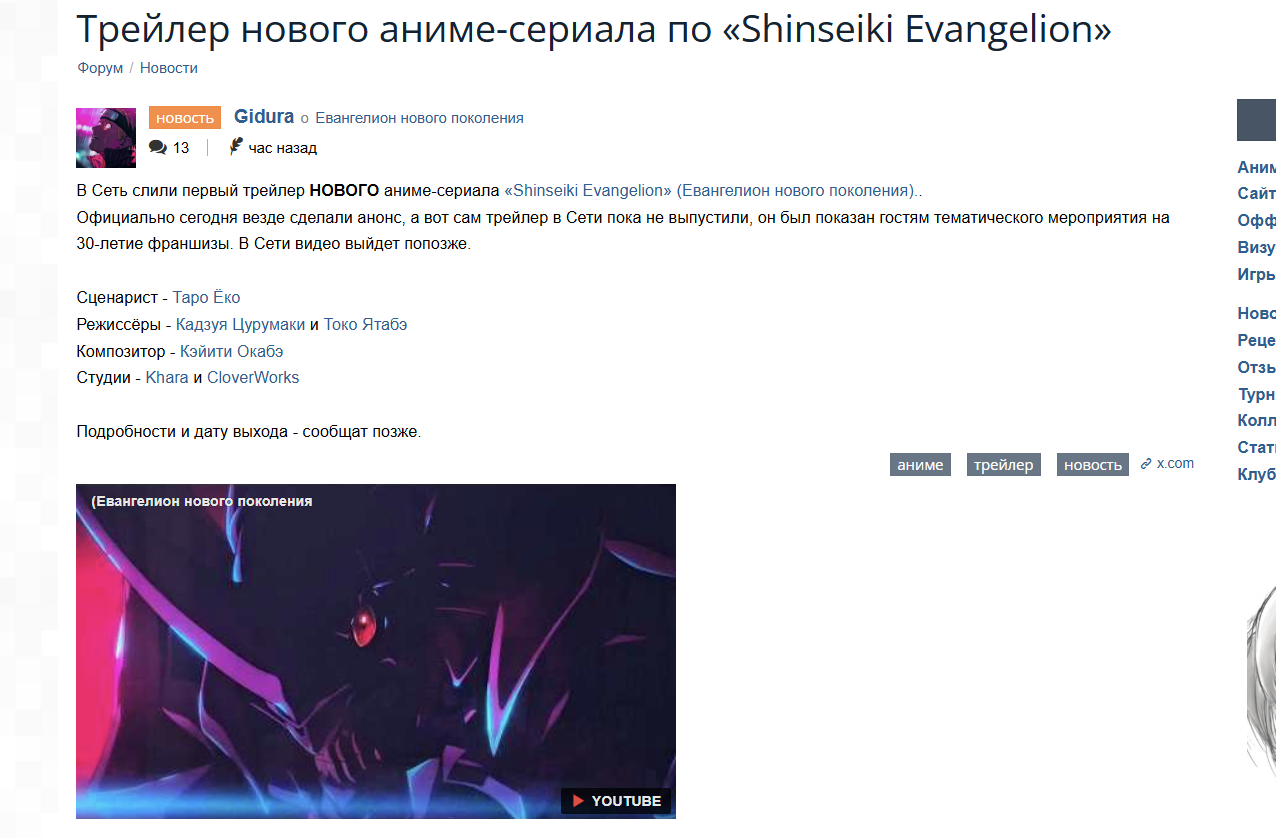Screen dimensions: 1276x838
Task: Open the comments bubble icon showing 13
Action: point(158,148)
